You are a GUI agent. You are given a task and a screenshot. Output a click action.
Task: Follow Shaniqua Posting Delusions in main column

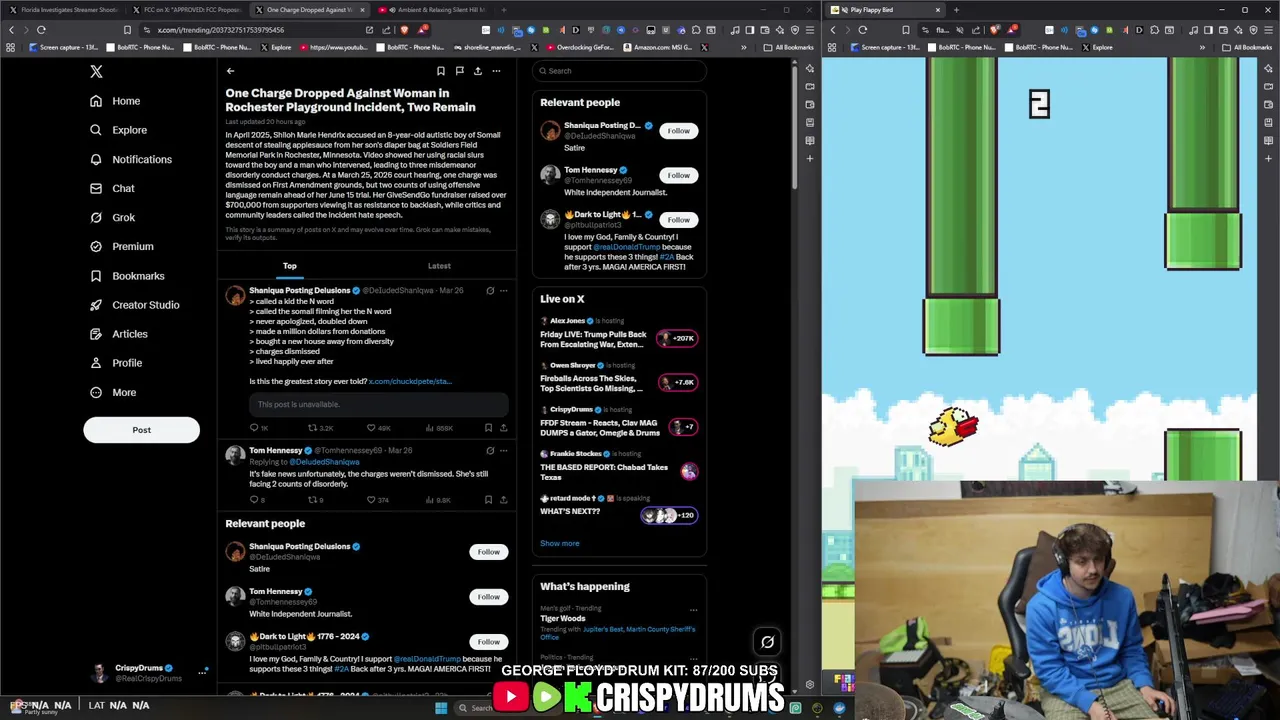[488, 552]
